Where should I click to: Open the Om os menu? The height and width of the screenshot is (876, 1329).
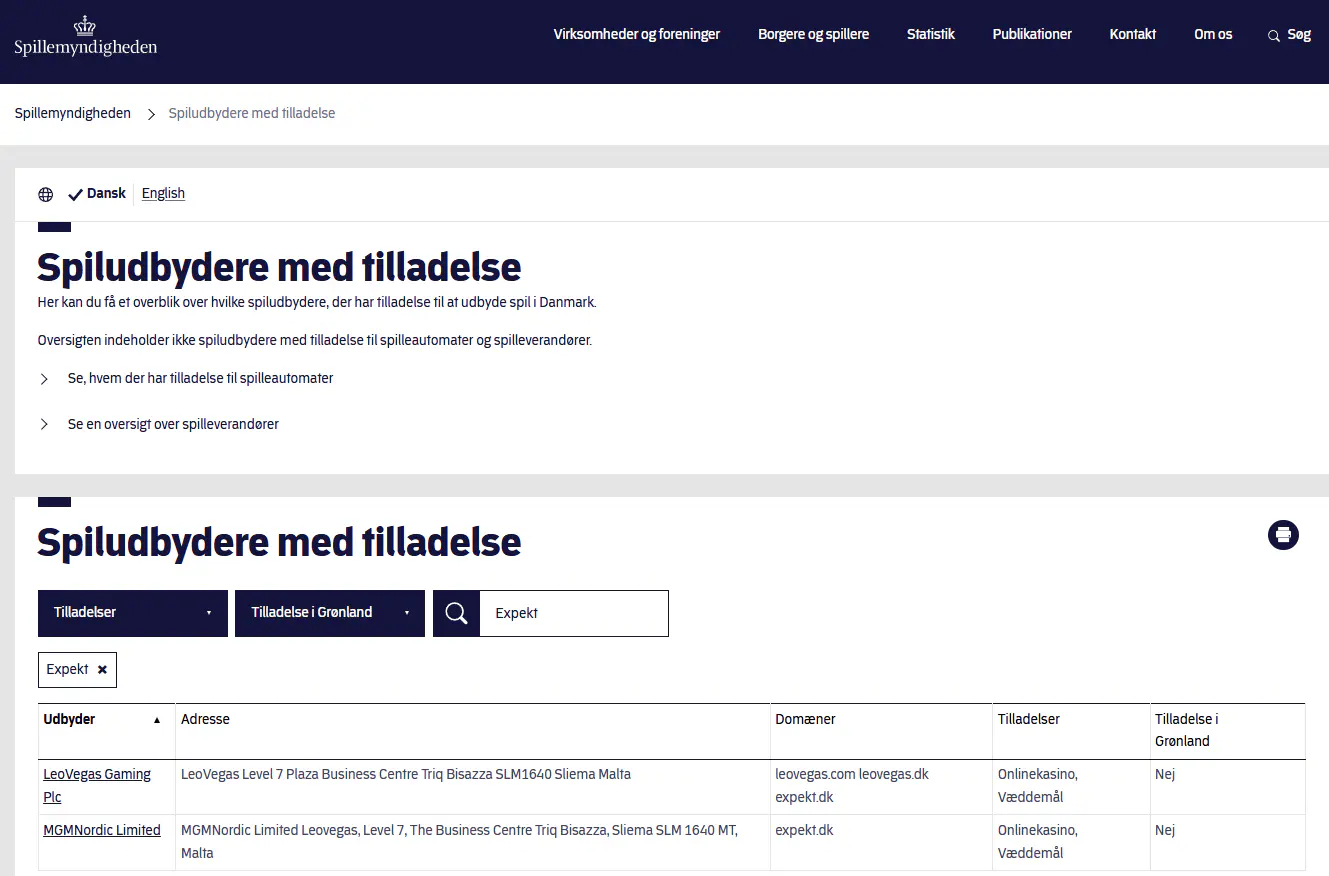click(x=1213, y=34)
